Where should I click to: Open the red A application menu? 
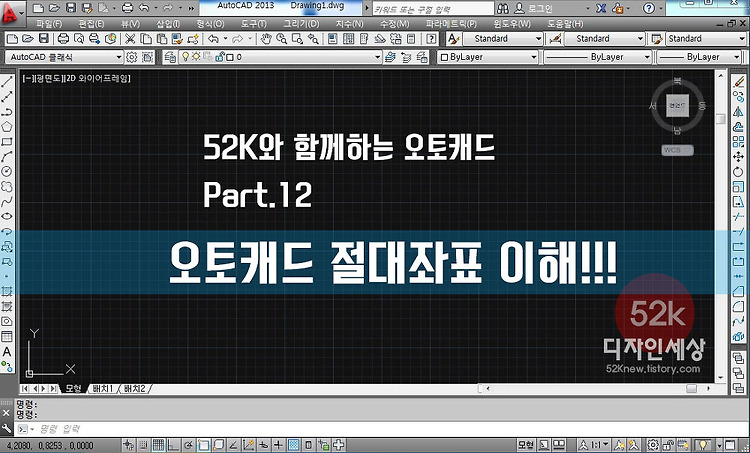(x=11, y=13)
